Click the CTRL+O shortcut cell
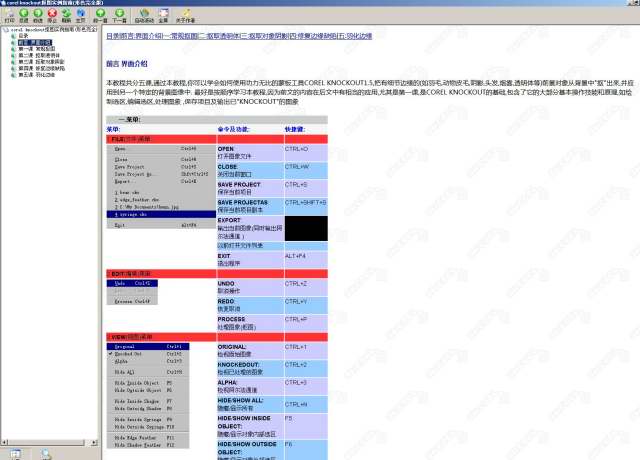Image resolution: width=640 pixels, height=460 pixels. 306,153
